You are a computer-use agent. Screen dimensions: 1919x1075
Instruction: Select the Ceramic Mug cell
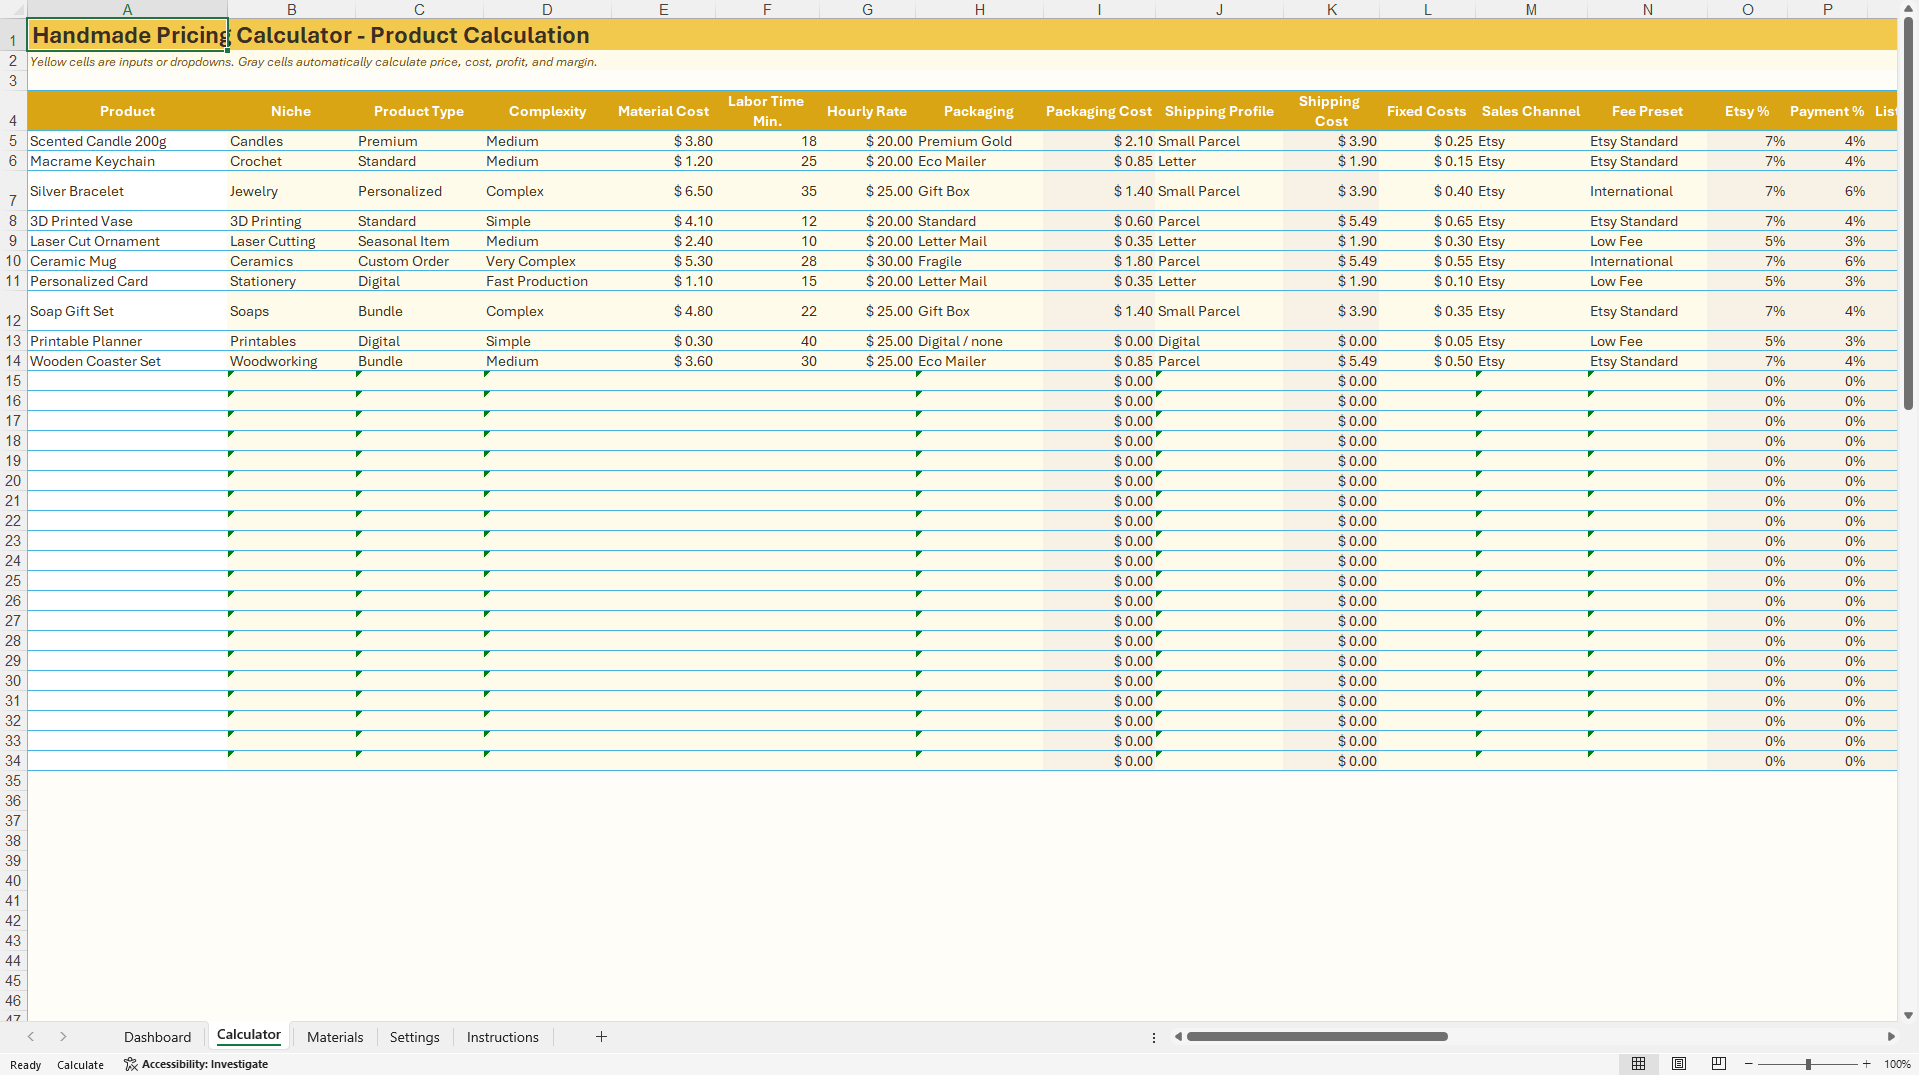[x=127, y=261]
